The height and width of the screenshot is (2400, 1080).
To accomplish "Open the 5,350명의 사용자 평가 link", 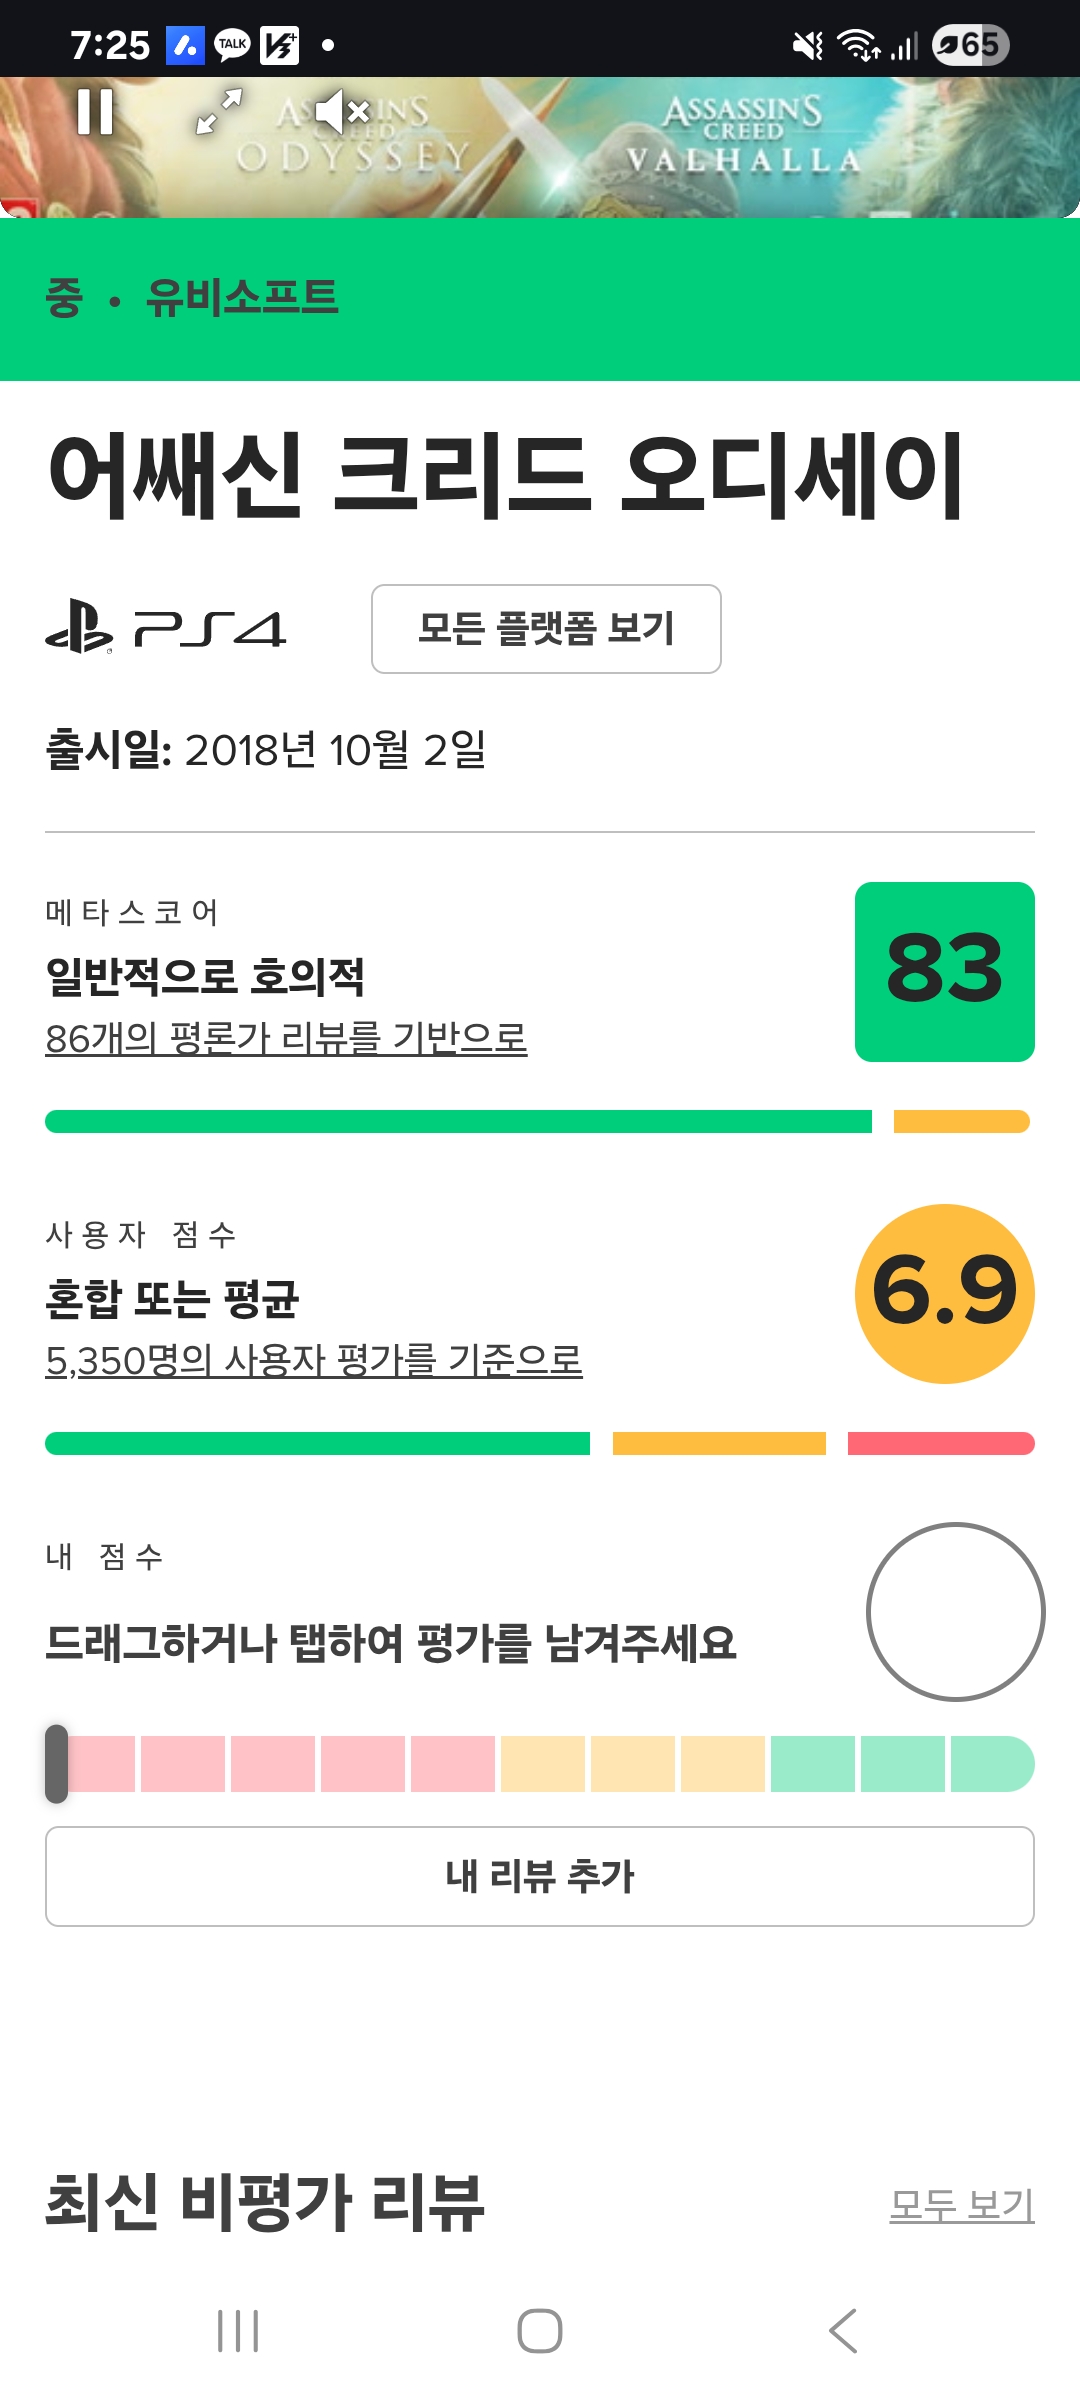I will [314, 1360].
